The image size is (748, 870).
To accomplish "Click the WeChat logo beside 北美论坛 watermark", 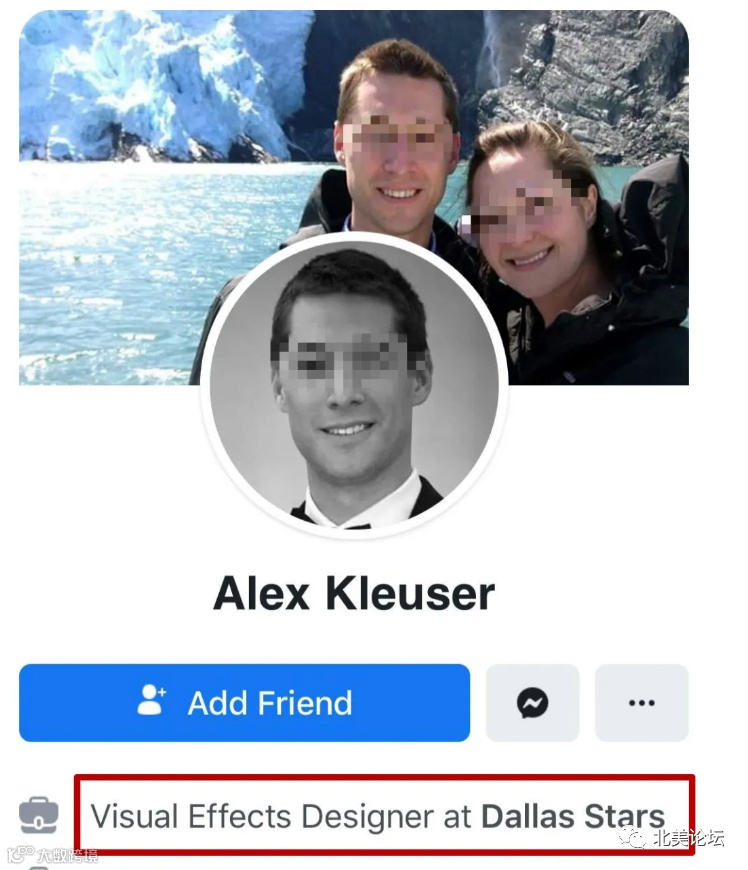I will coord(633,836).
